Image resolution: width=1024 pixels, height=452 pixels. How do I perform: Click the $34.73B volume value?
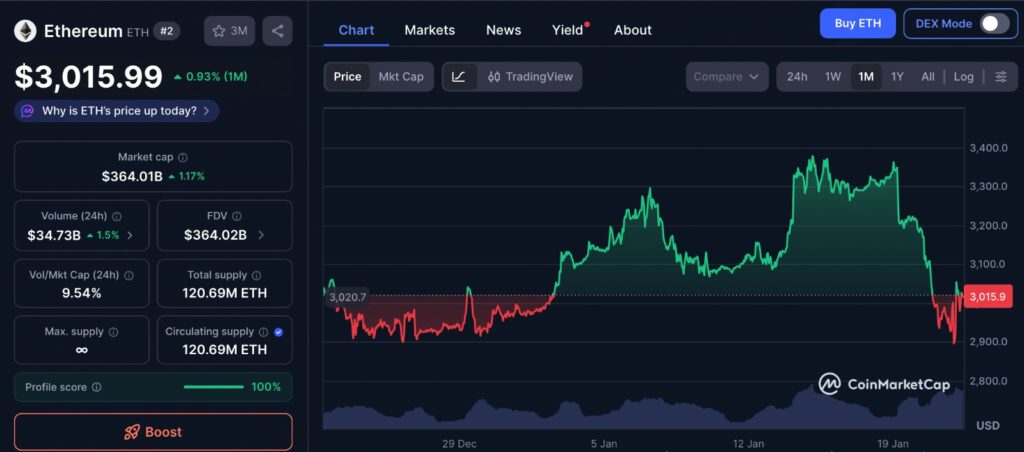54,235
